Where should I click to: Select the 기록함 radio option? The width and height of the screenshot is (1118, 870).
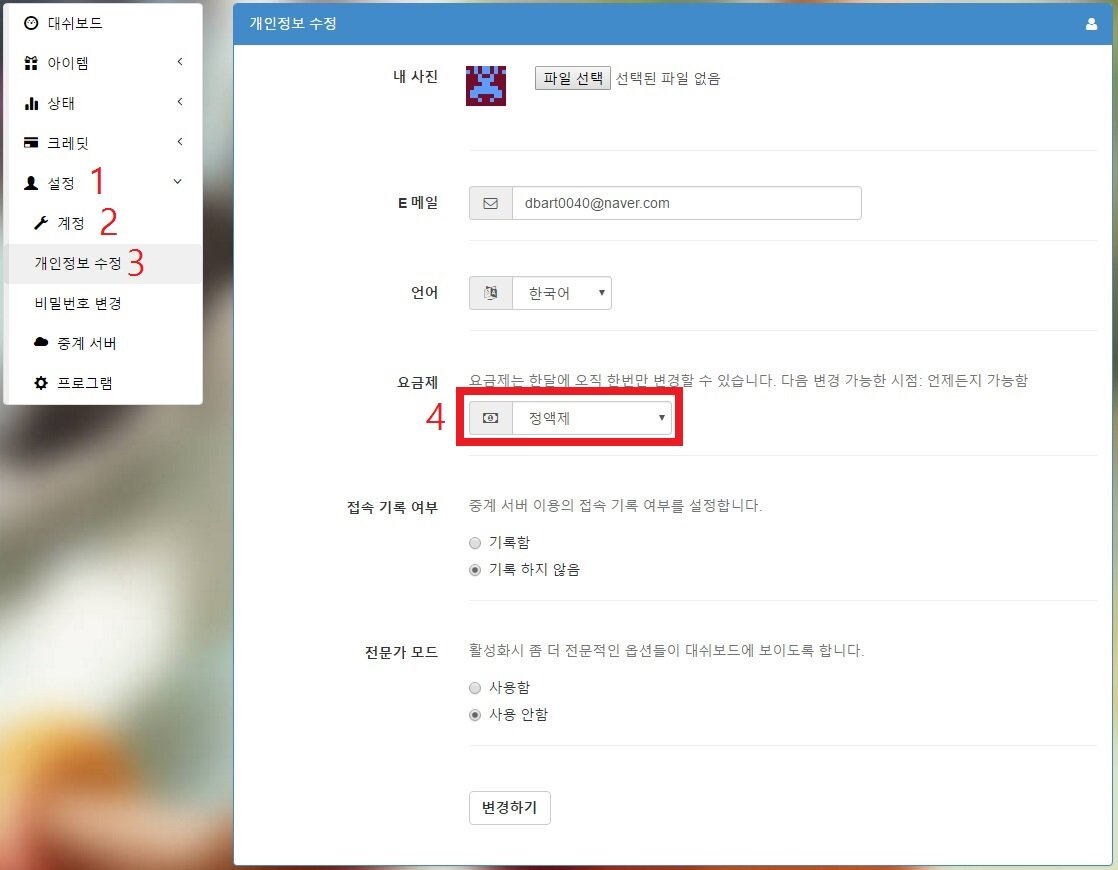click(x=475, y=543)
